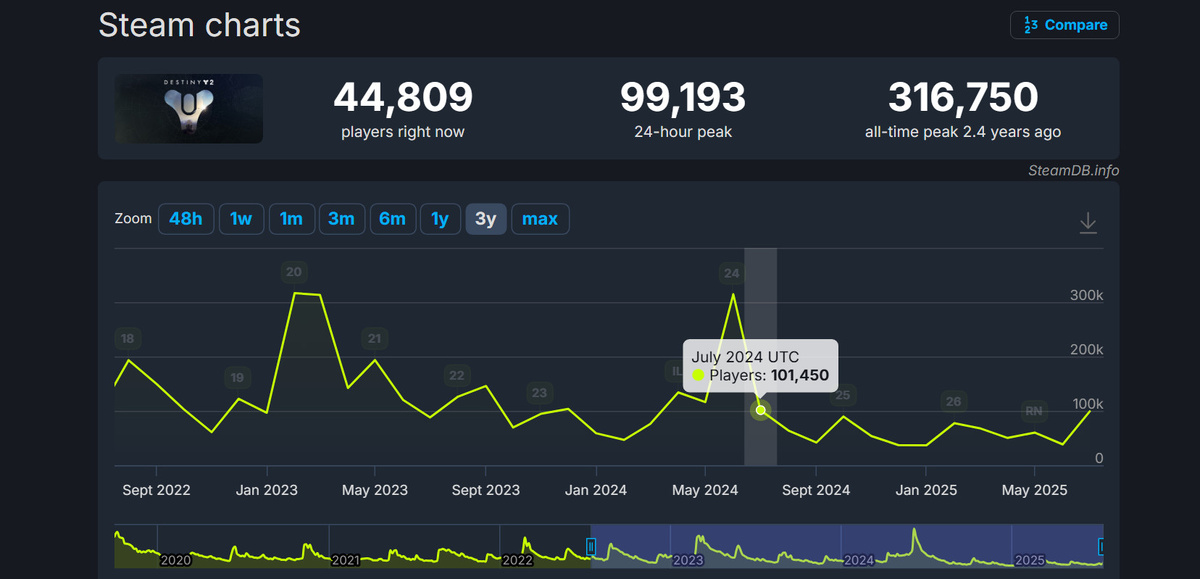Click the RN marker on the chart
The image size is (1200, 579).
[1033, 410]
